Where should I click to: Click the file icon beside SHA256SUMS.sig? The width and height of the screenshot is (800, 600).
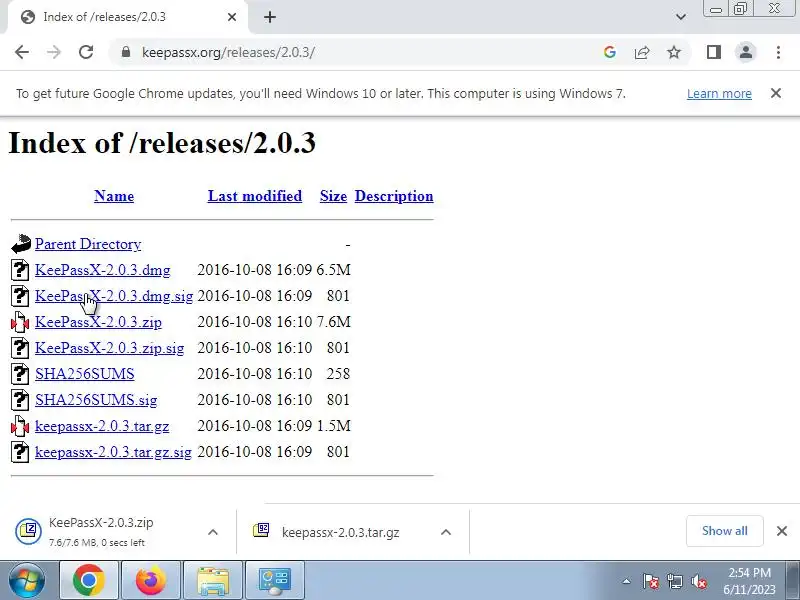click(x=20, y=400)
